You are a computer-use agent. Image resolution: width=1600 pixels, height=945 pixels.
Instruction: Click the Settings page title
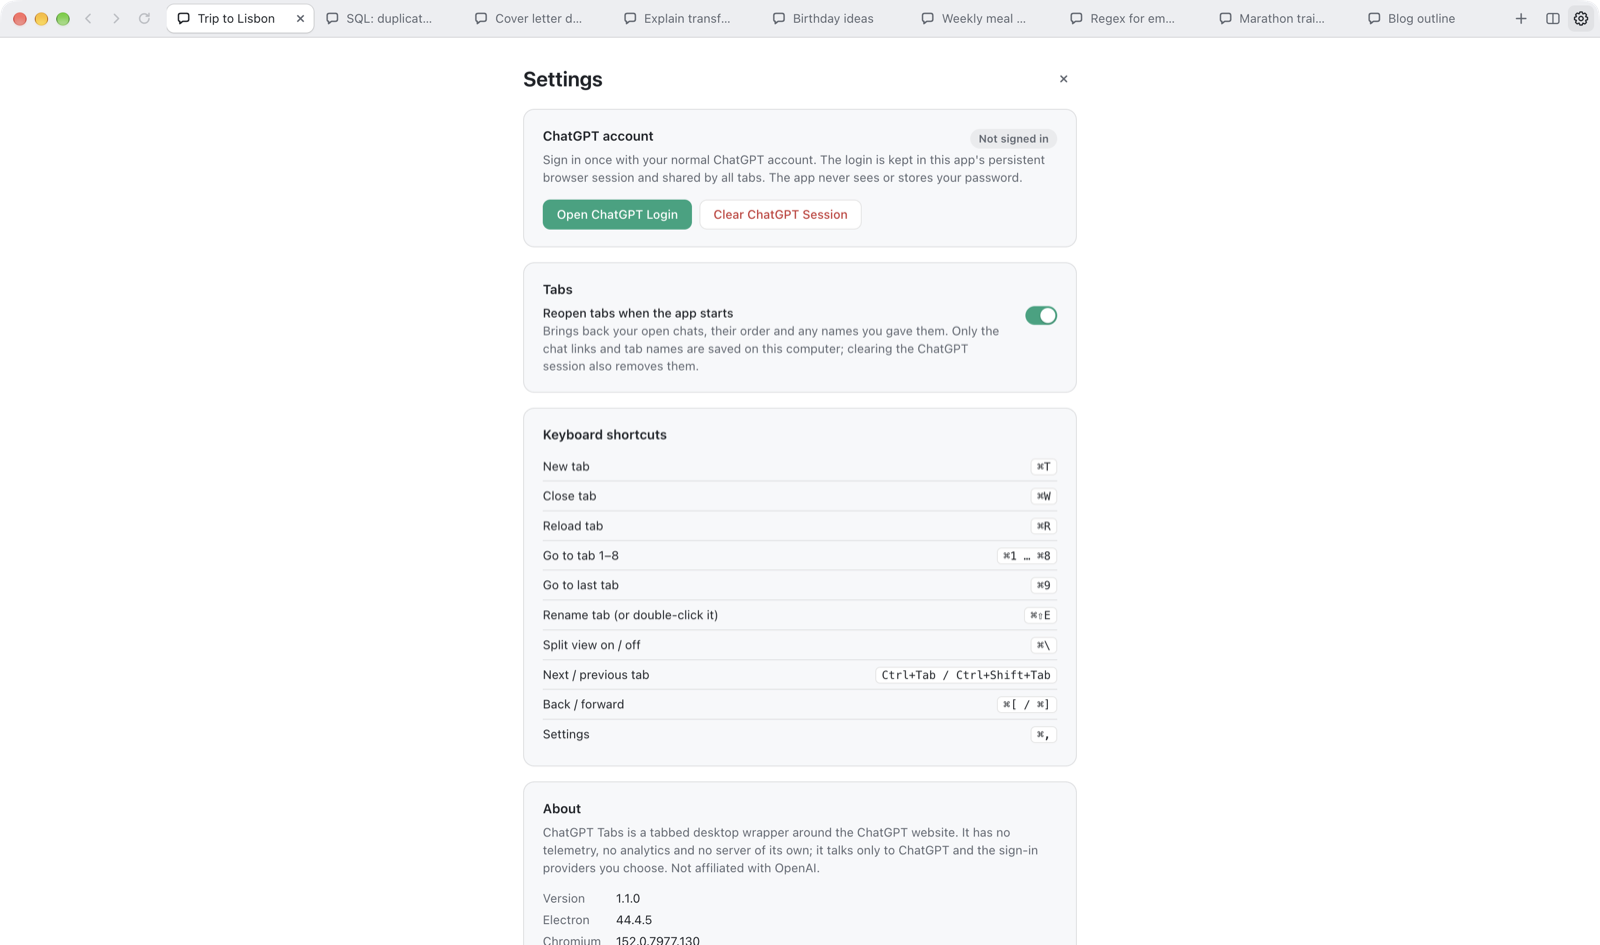(x=563, y=80)
